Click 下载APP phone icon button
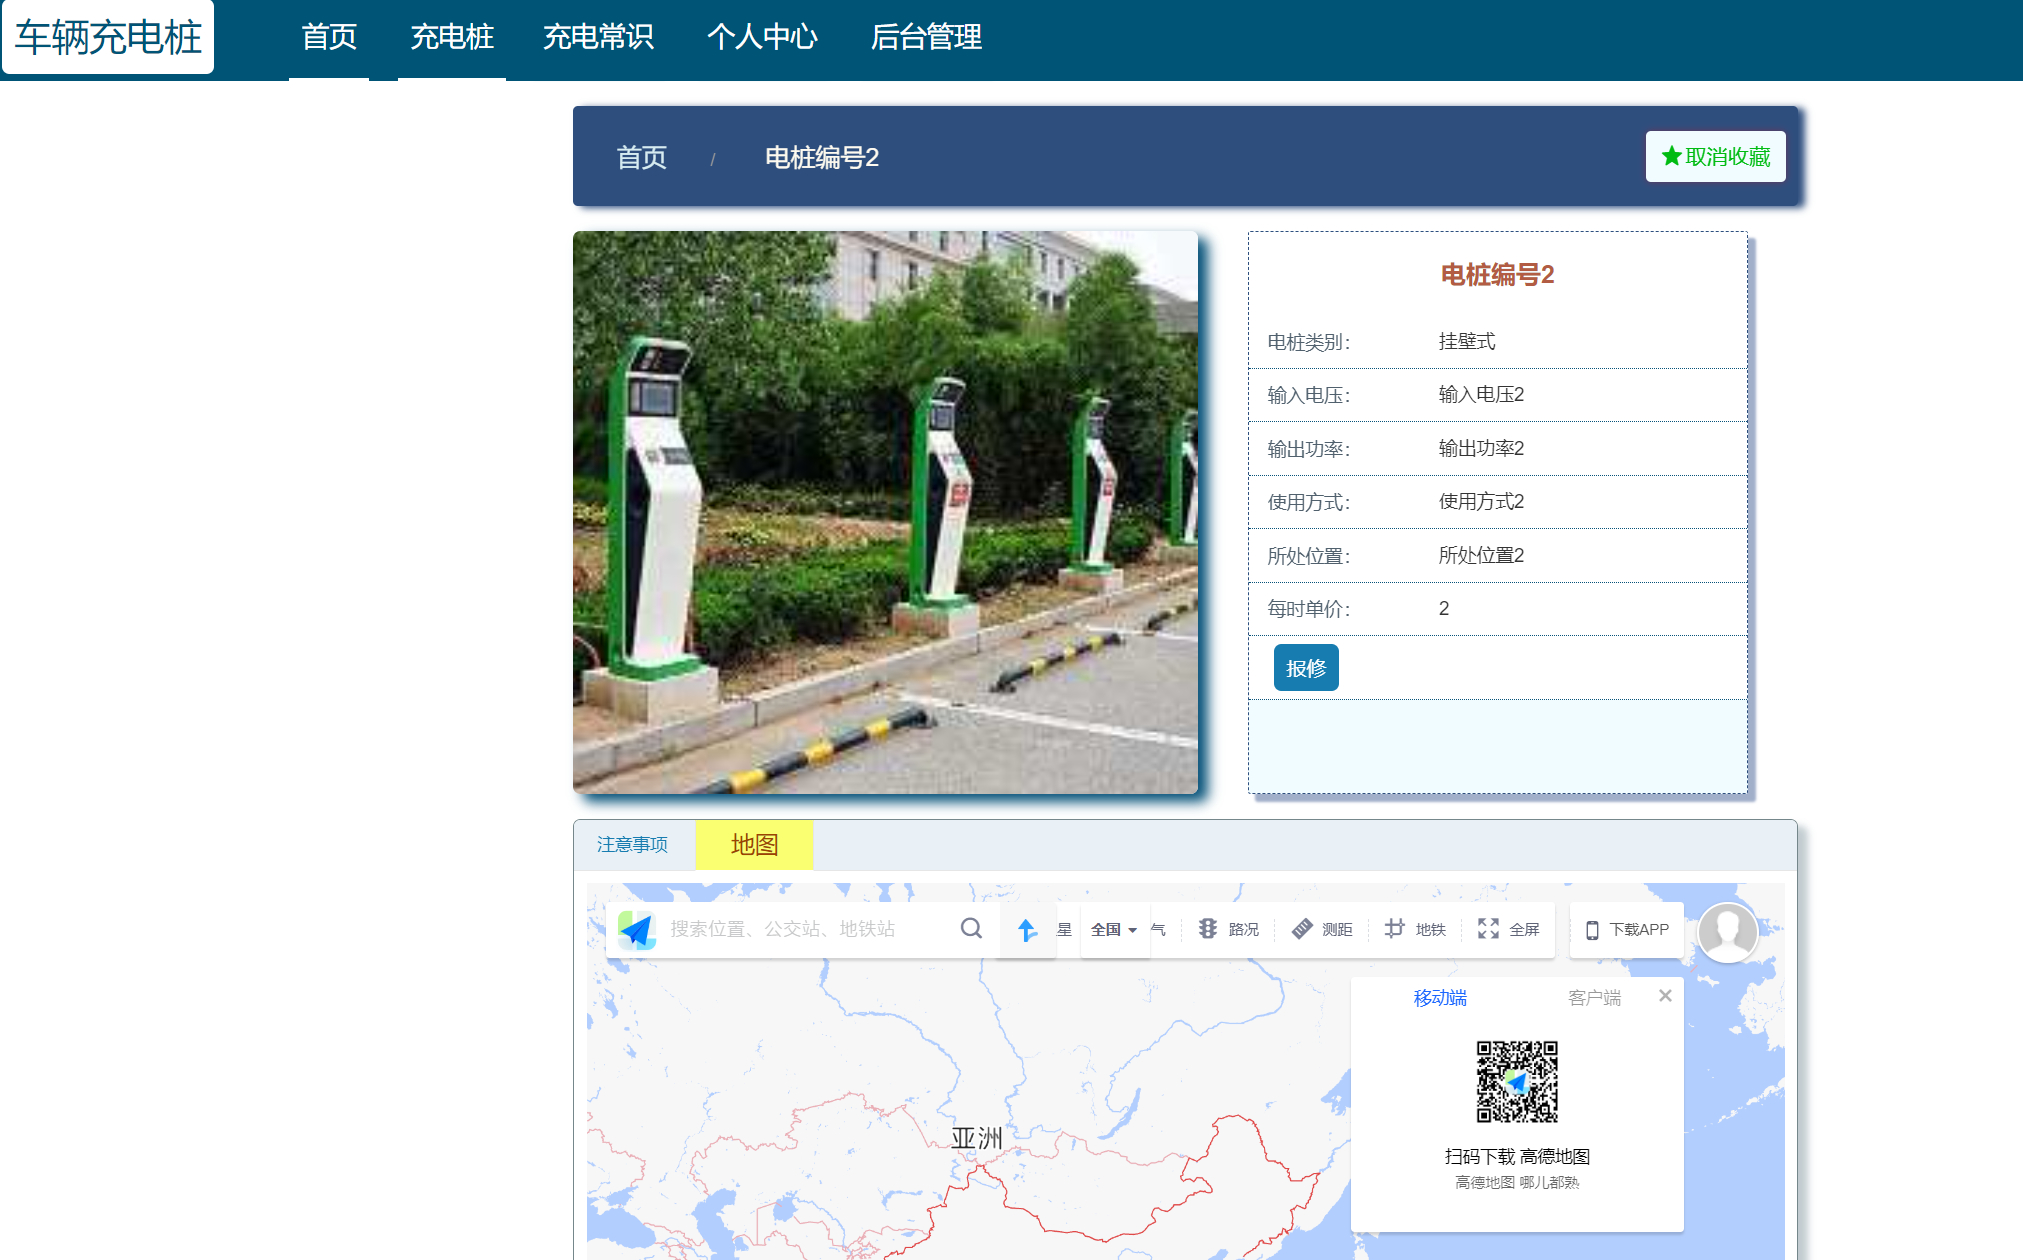Viewport: 2023px width, 1260px height. click(x=1627, y=930)
